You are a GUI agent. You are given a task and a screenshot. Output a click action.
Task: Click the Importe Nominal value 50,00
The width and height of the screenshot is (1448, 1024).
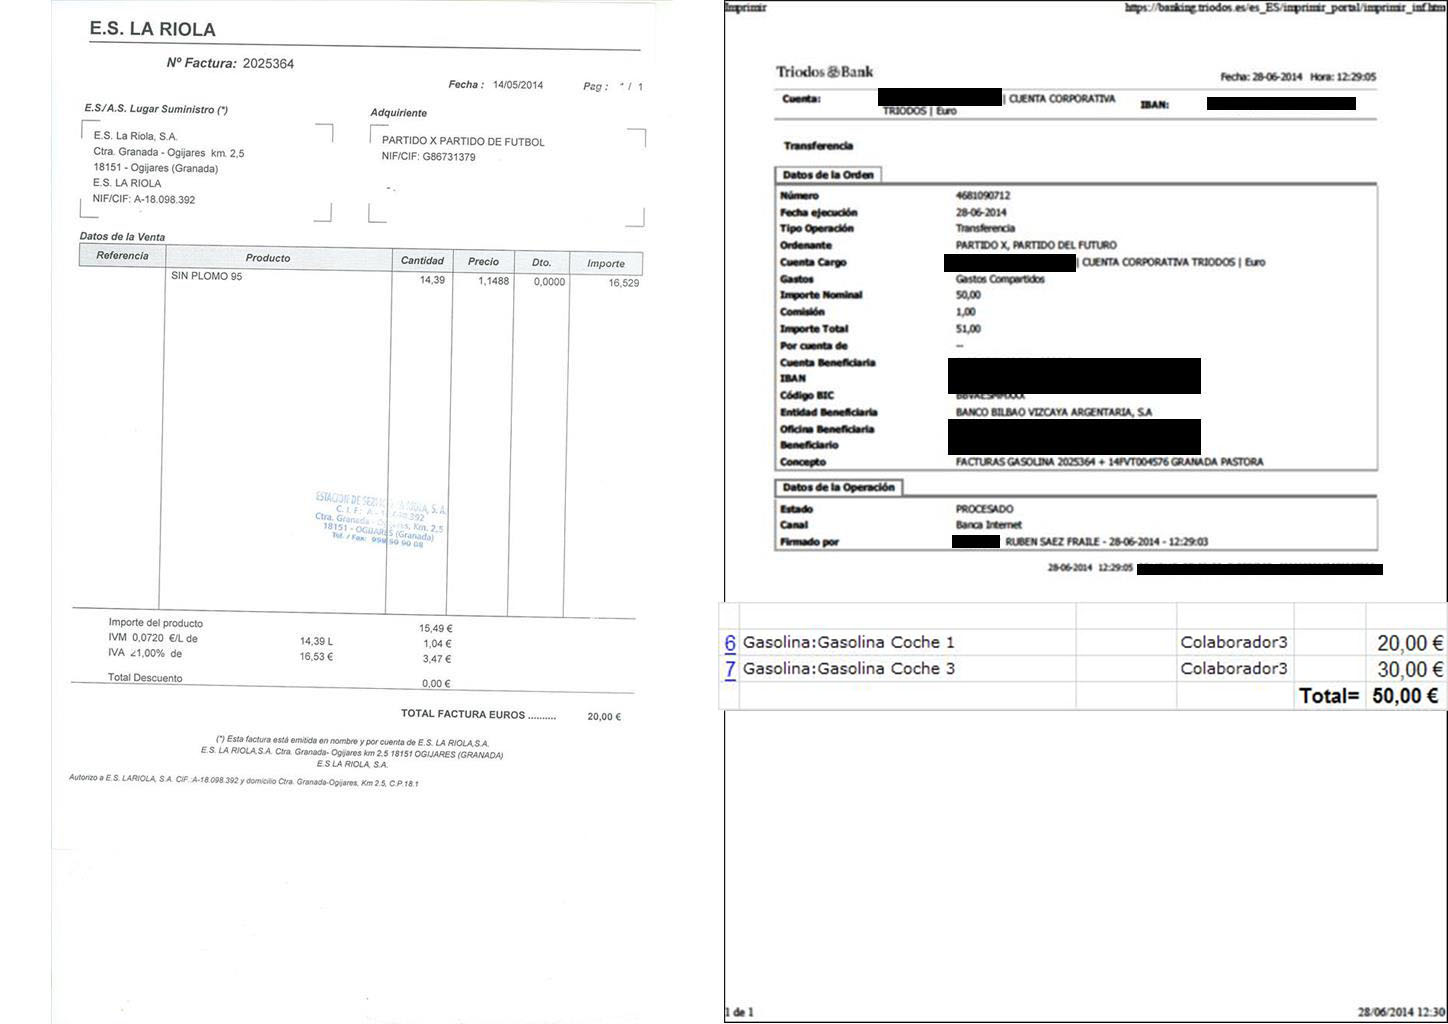[968, 295]
